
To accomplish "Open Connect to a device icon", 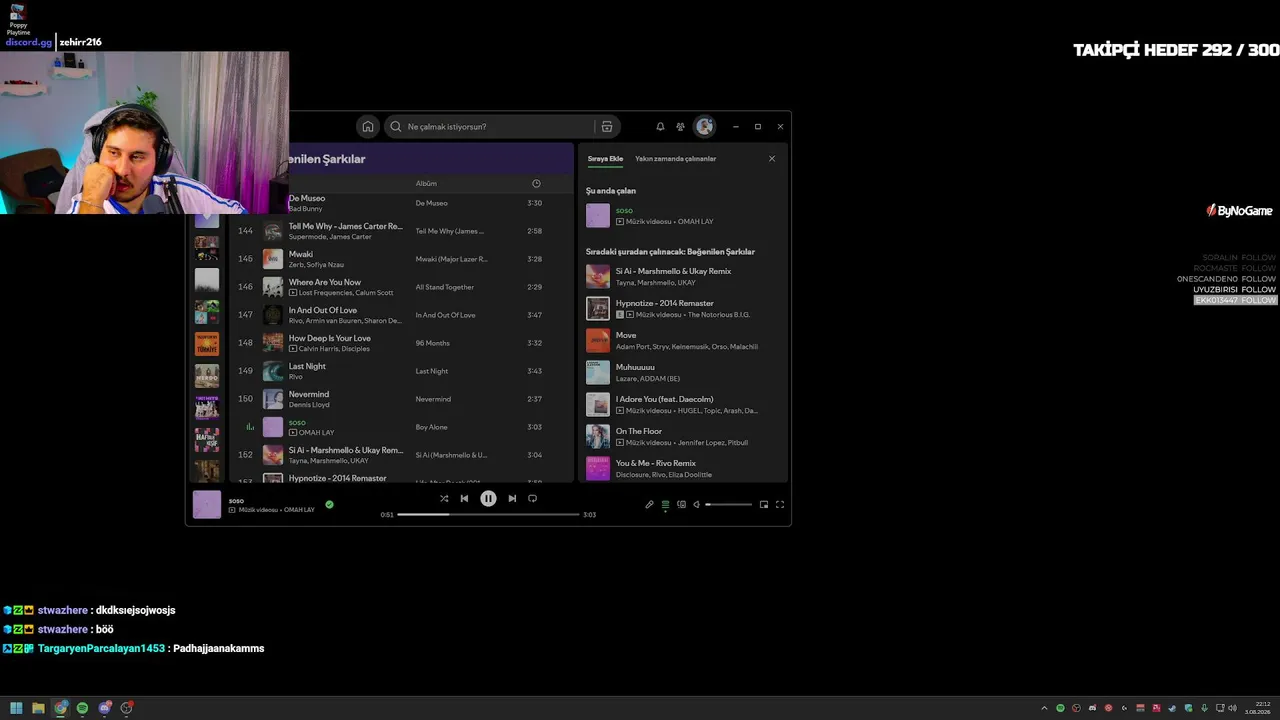I will (x=681, y=504).
